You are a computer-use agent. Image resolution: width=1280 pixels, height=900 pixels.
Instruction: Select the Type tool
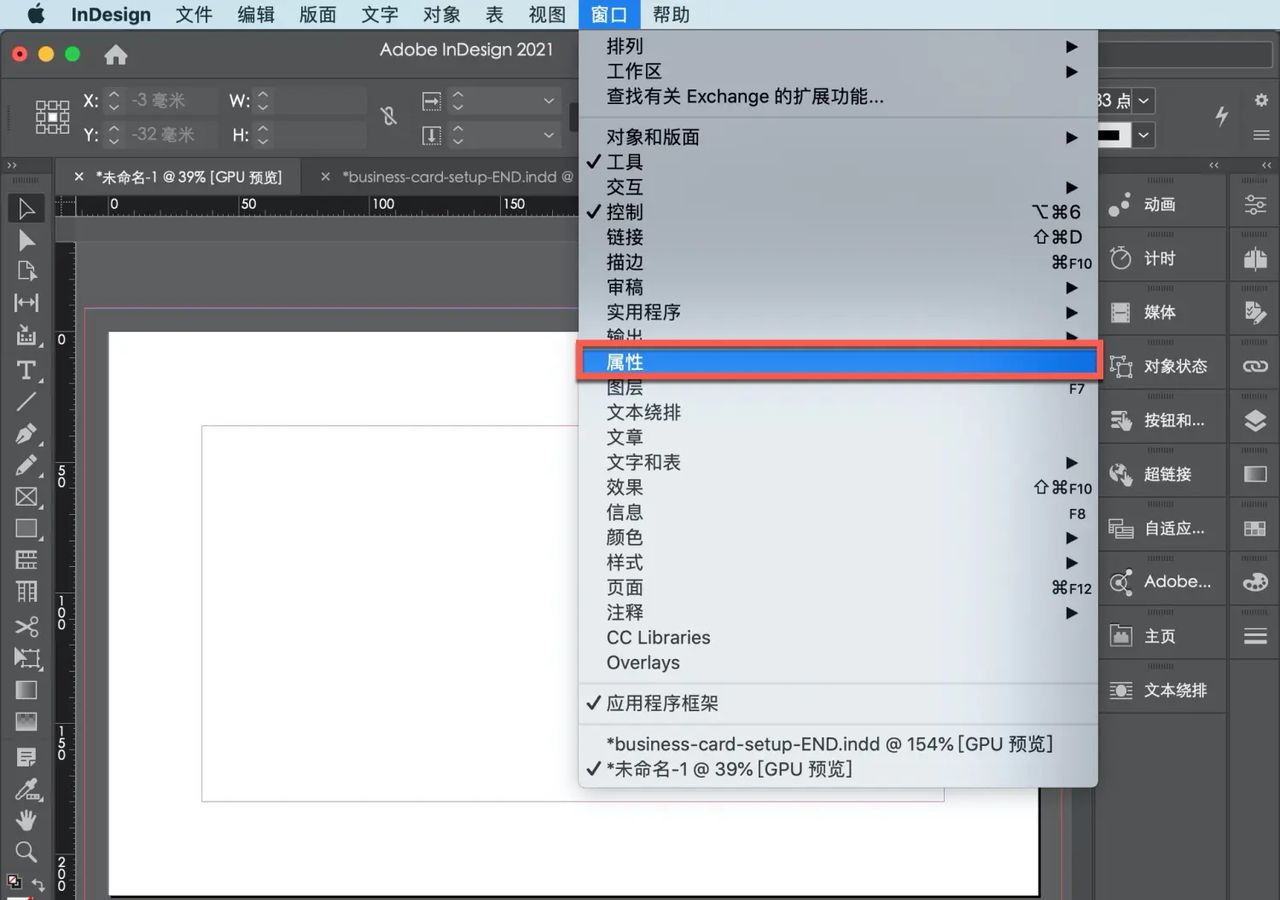click(x=27, y=370)
